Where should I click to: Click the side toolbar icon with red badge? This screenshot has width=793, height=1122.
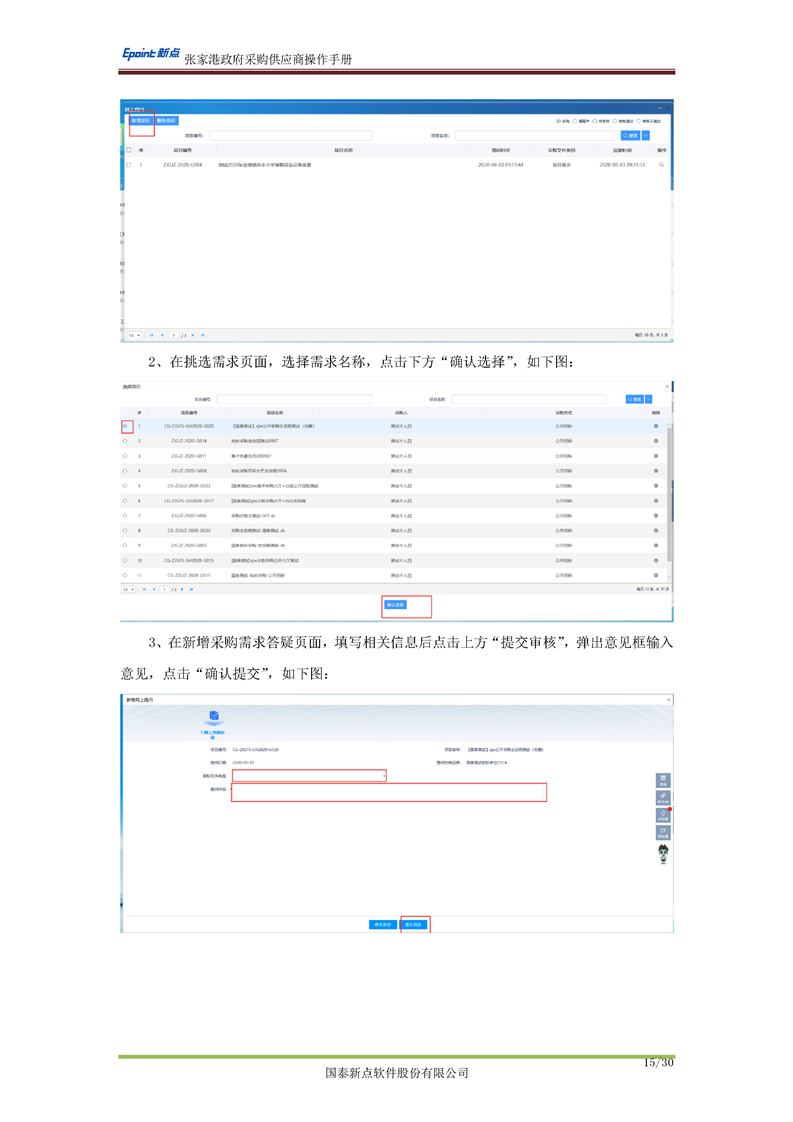point(662,815)
